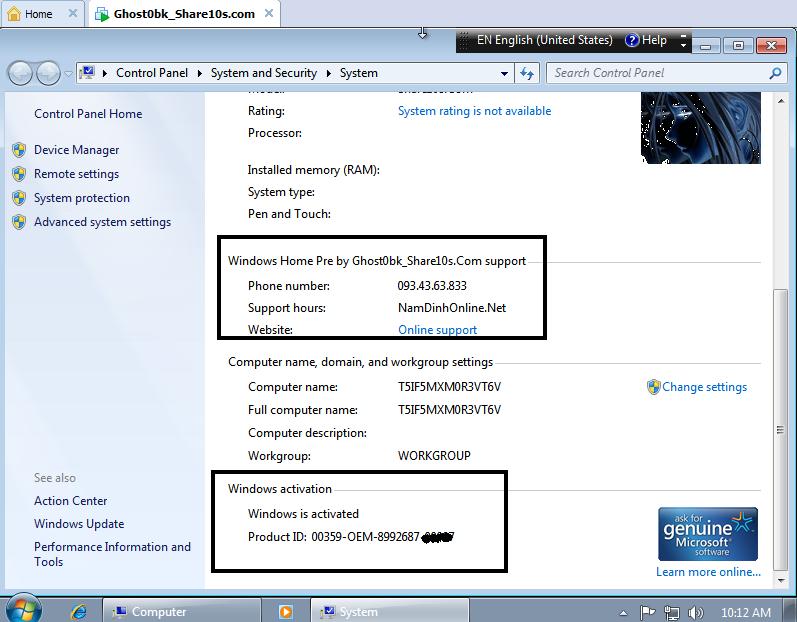Switch to Computer taskbar window

coord(182,611)
